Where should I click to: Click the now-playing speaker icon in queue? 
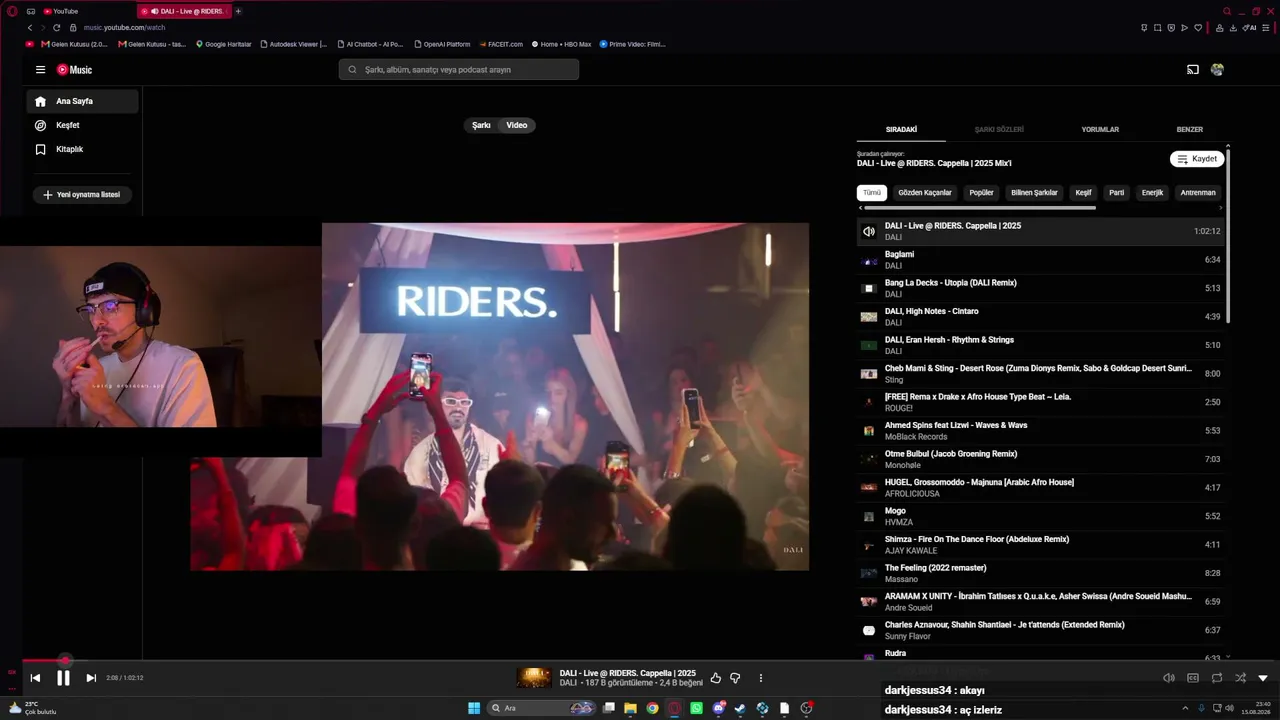coord(868,231)
